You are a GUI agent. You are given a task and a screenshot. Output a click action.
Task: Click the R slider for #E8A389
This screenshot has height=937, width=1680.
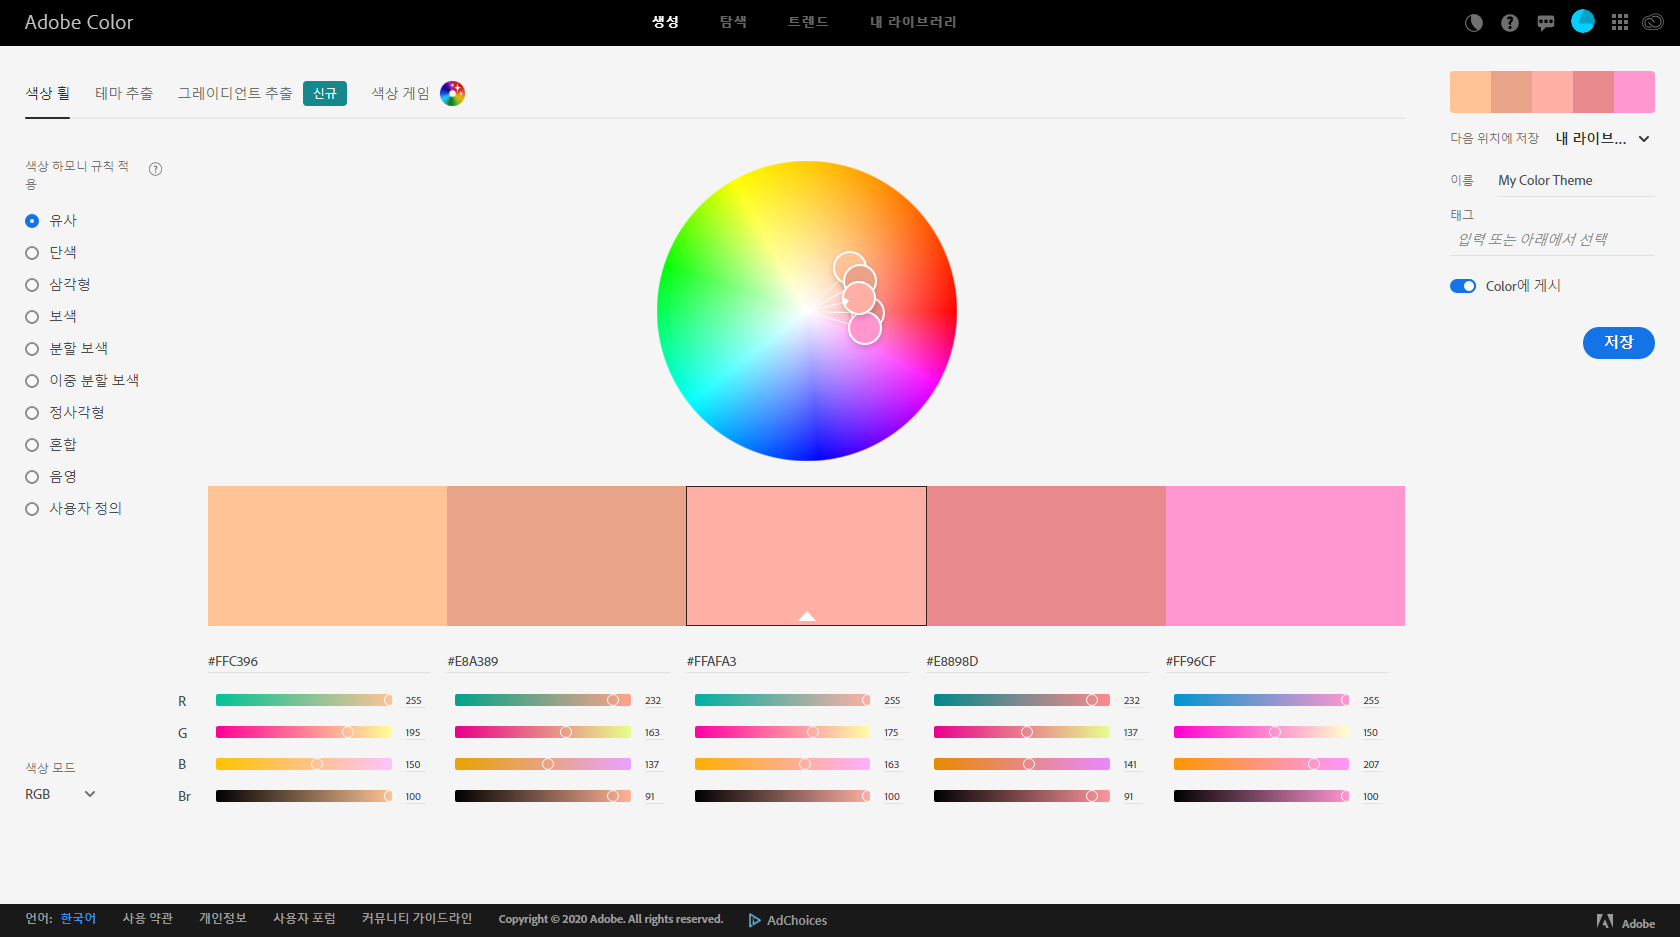543,700
